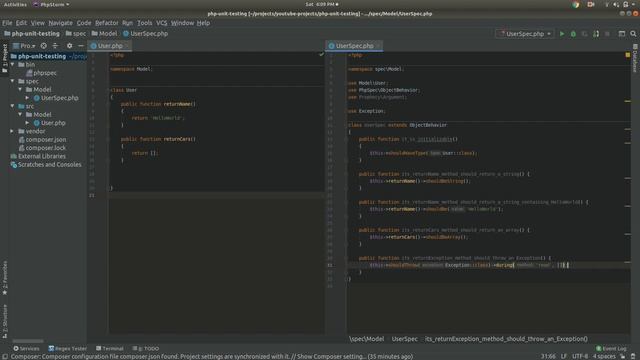Open the Refactor menu
This screenshot has width=640, height=360.
coord(107,23)
